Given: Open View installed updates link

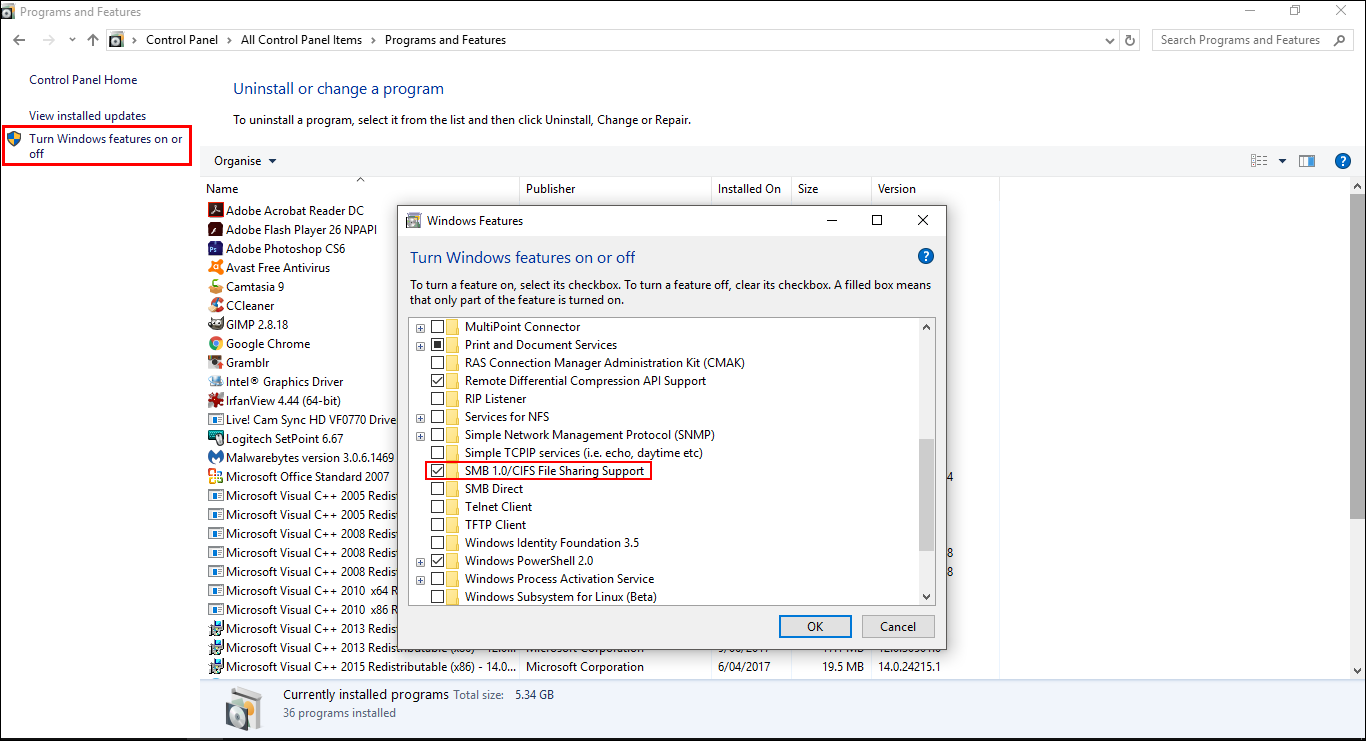Looking at the screenshot, I should [x=87, y=116].
